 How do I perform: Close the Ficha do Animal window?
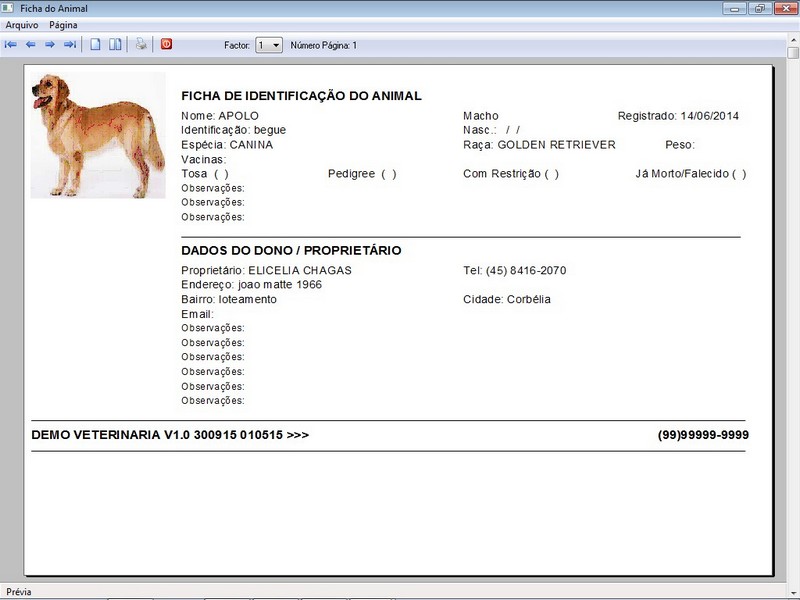(785, 9)
